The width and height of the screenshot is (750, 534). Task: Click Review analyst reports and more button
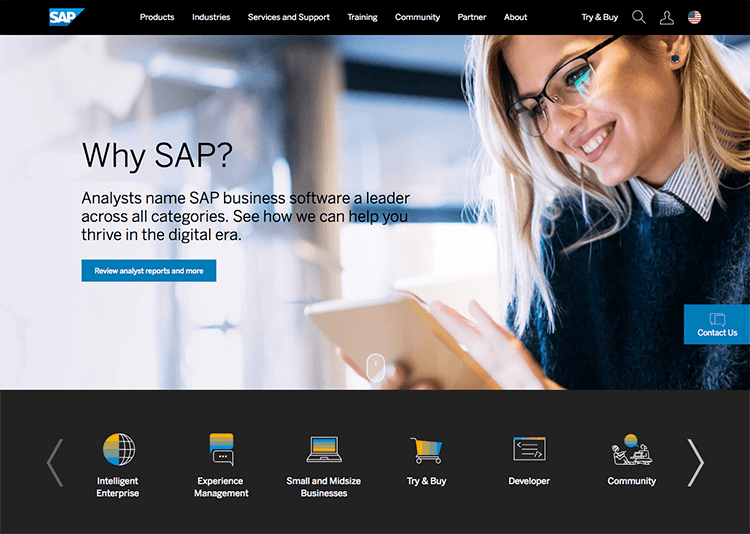click(x=149, y=271)
